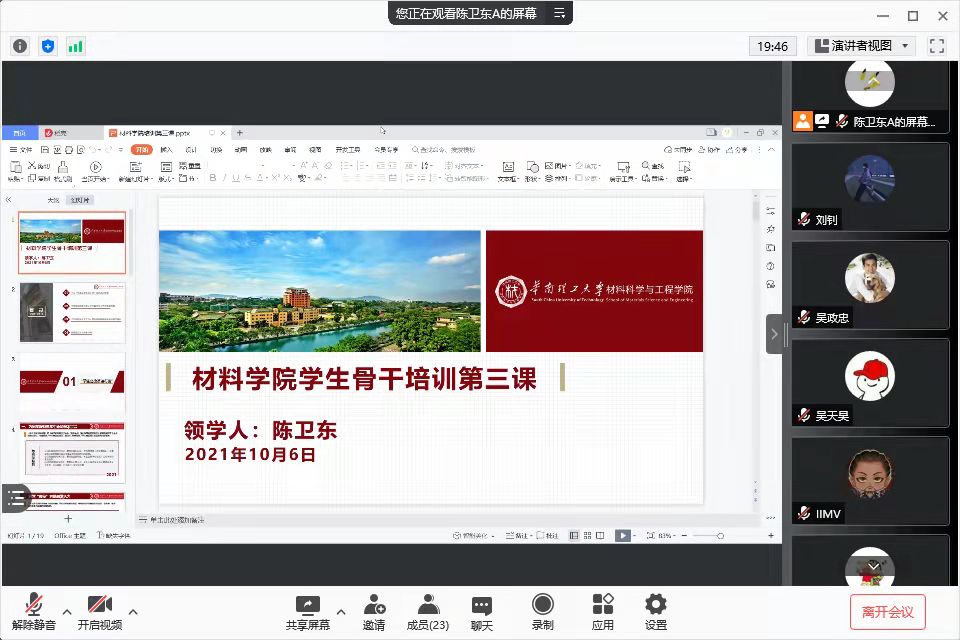Screen dimensions: 960x640
Task: Expand audio options arrow beside 解除静音
Action: tap(67, 612)
